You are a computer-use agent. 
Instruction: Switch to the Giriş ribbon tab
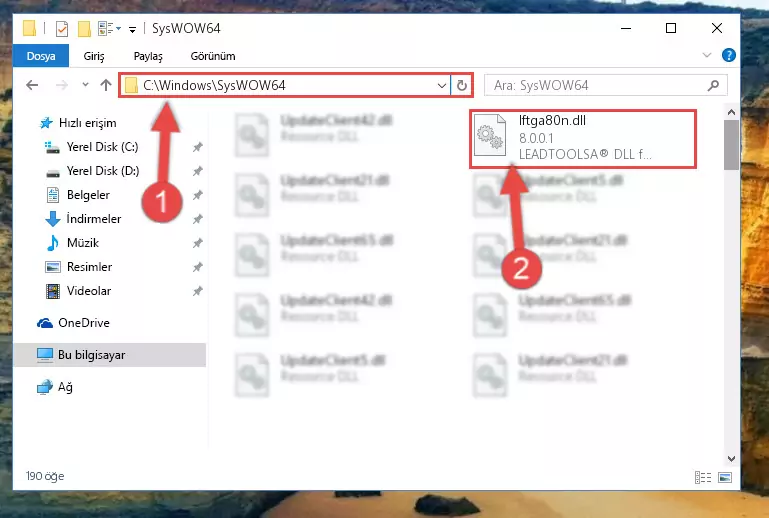tap(94, 56)
